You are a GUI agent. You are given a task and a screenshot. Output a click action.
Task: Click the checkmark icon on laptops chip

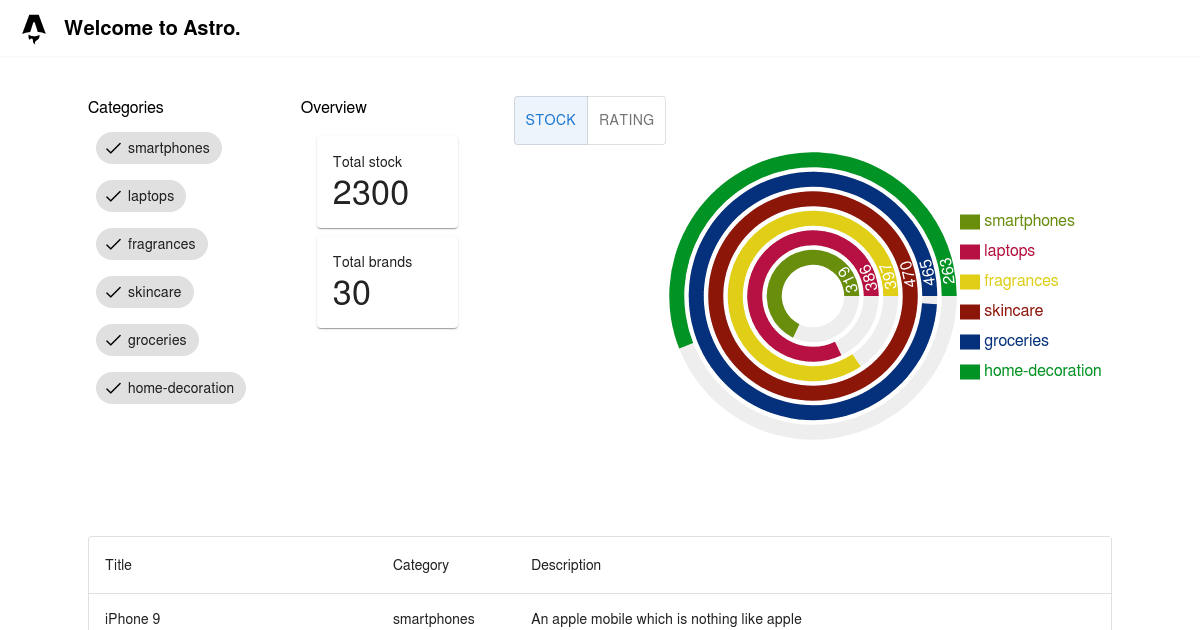click(113, 196)
